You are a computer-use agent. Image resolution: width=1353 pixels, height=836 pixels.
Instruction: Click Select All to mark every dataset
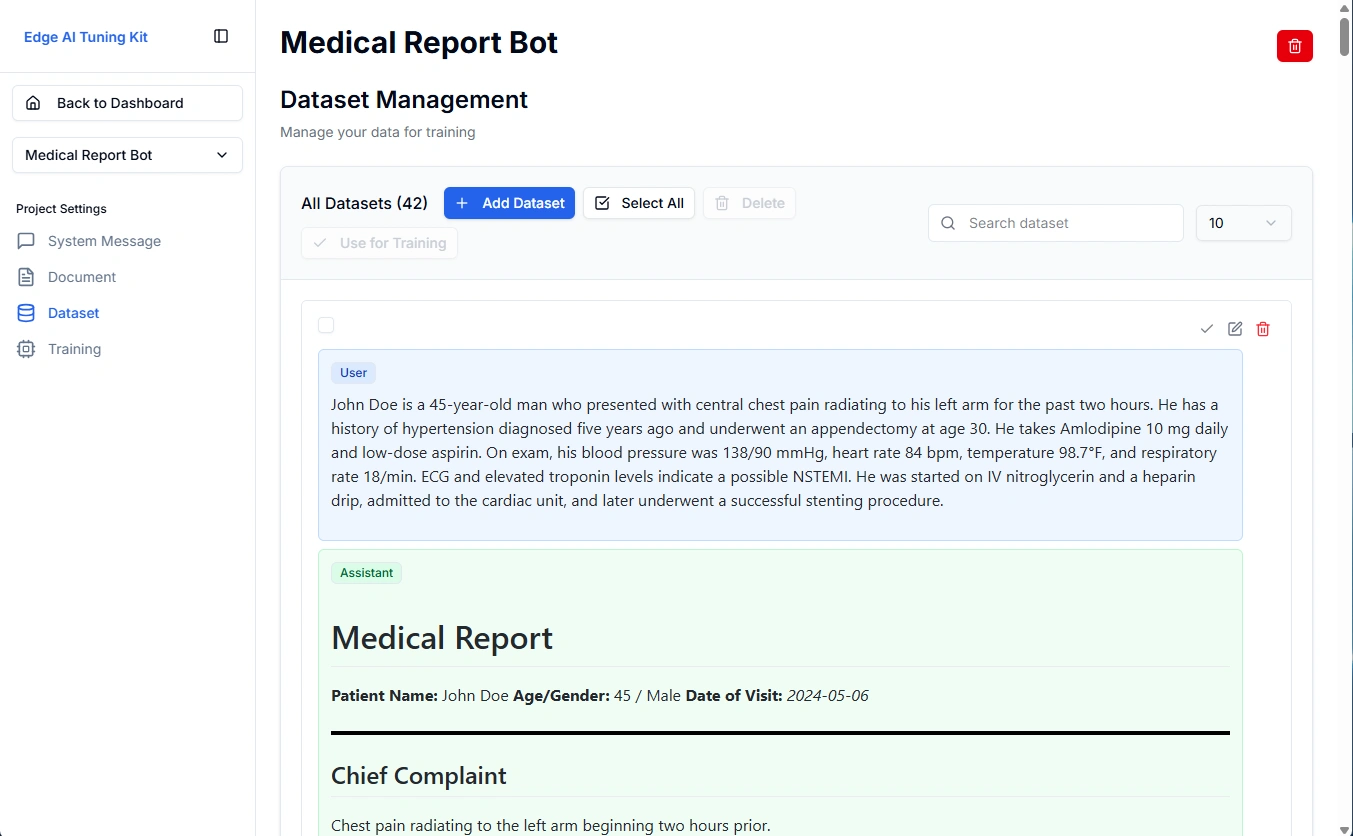pyautogui.click(x=638, y=203)
